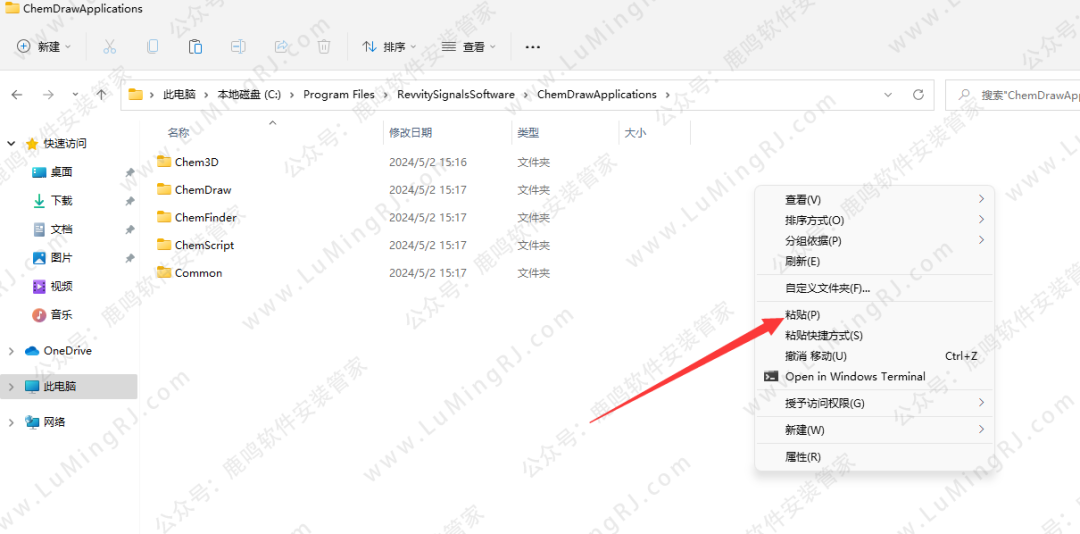Click the 修改日期 column header
This screenshot has height=534, width=1080.
[410, 133]
